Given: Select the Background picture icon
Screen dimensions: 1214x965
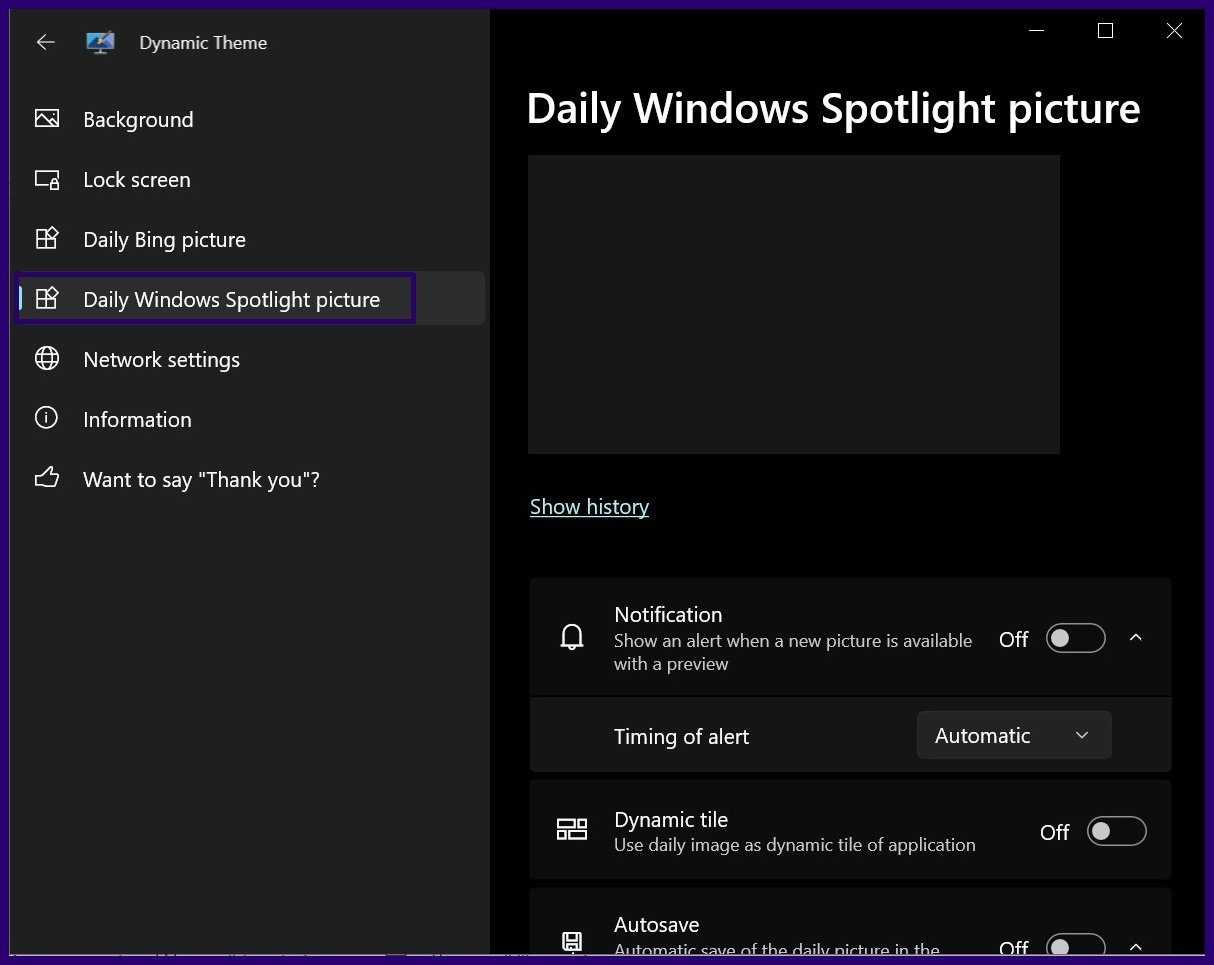Looking at the screenshot, I should tap(47, 119).
